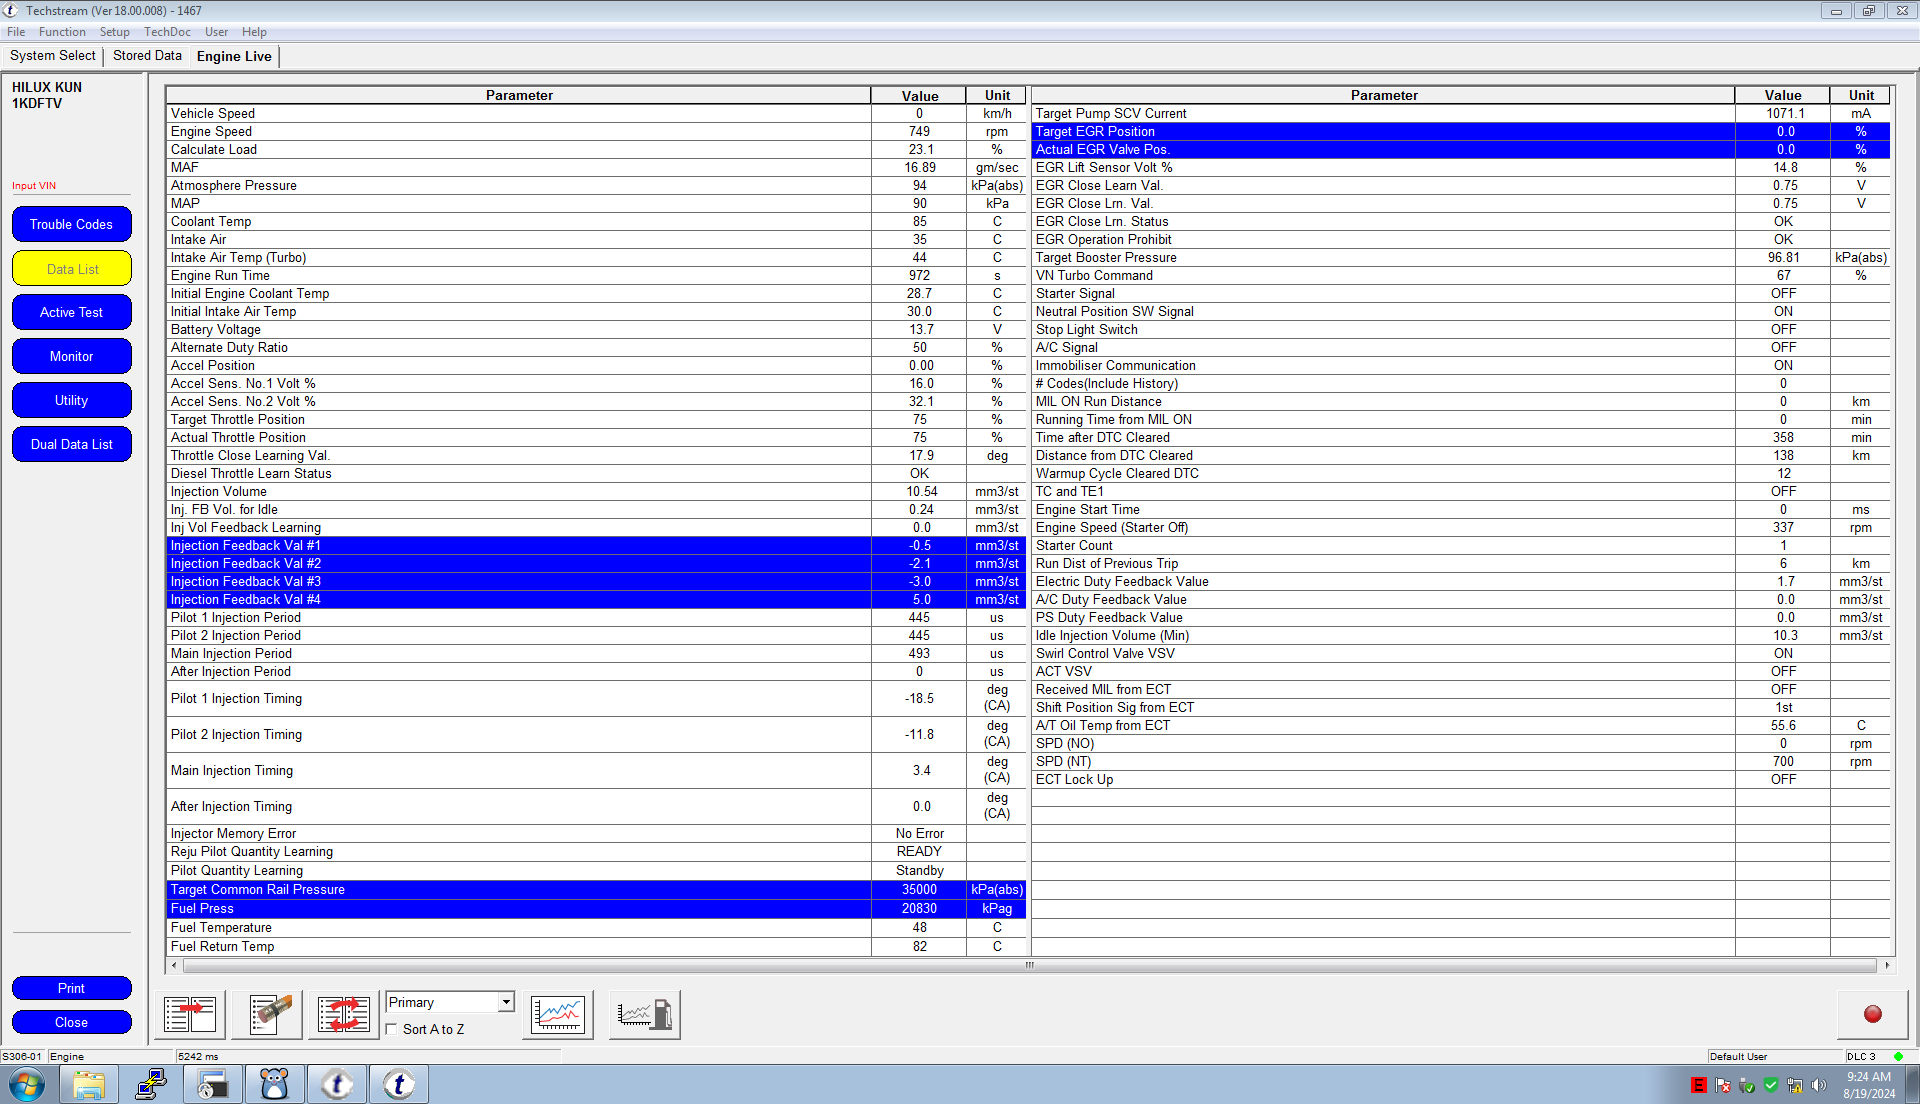Switch to first Techstream taskbar icon
Image resolution: width=1920 pixels, height=1104 pixels.
(337, 1084)
